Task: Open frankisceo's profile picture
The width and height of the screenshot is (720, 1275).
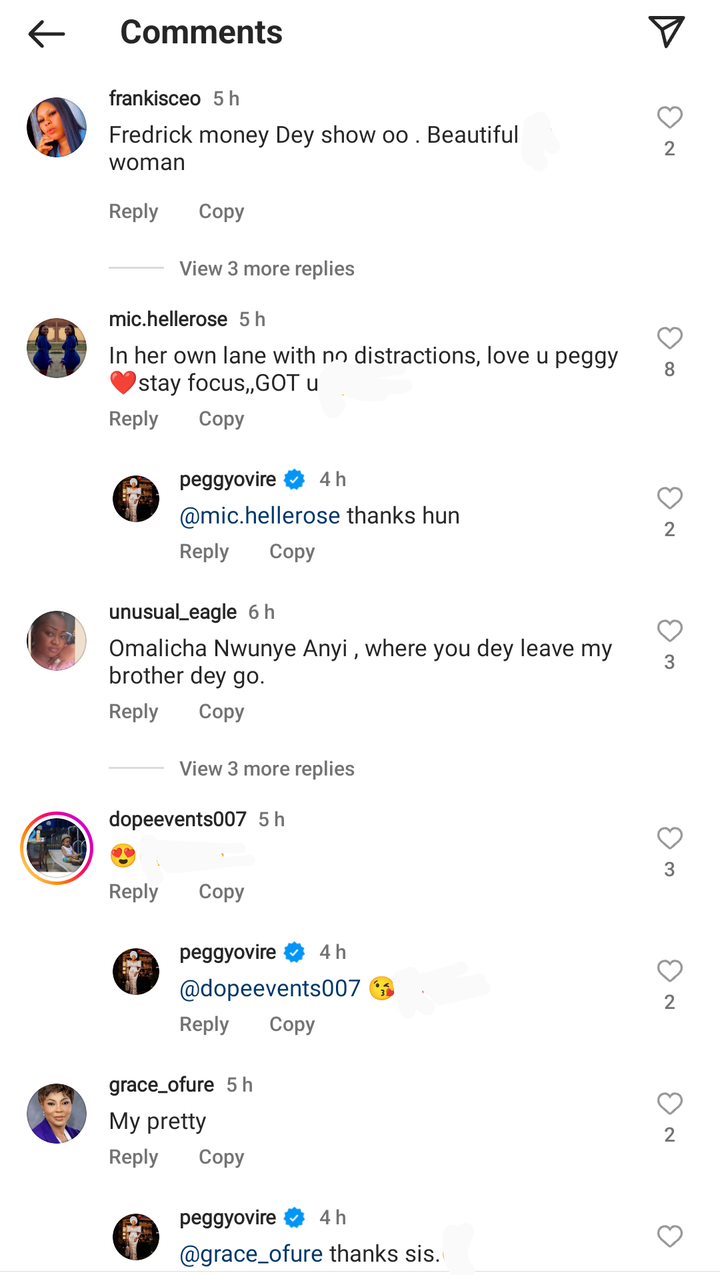Action: tap(57, 127)
